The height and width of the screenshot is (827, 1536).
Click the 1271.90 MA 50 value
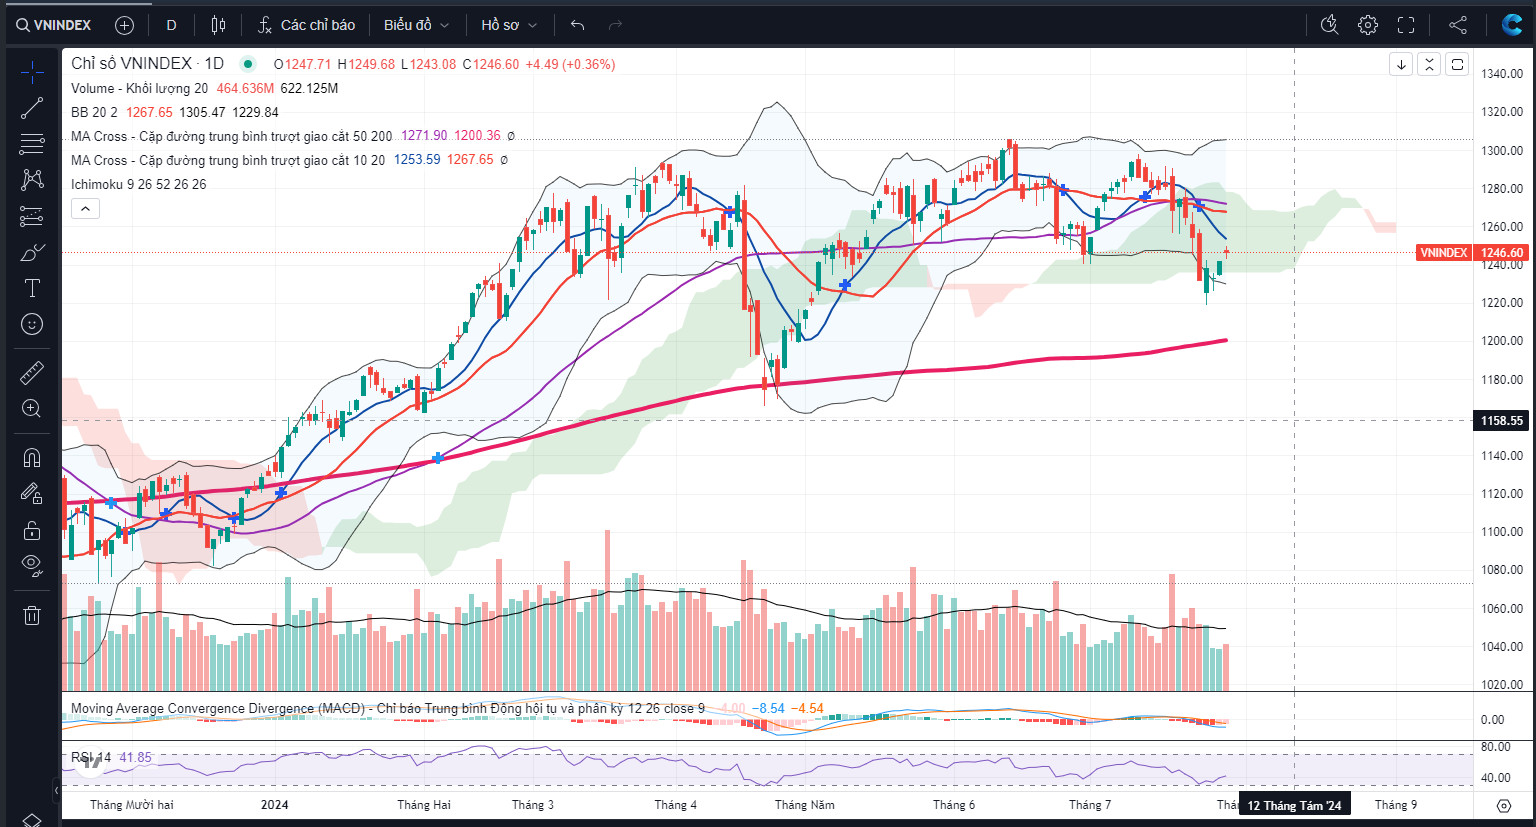pyautogui.click(x=424, y=136)
